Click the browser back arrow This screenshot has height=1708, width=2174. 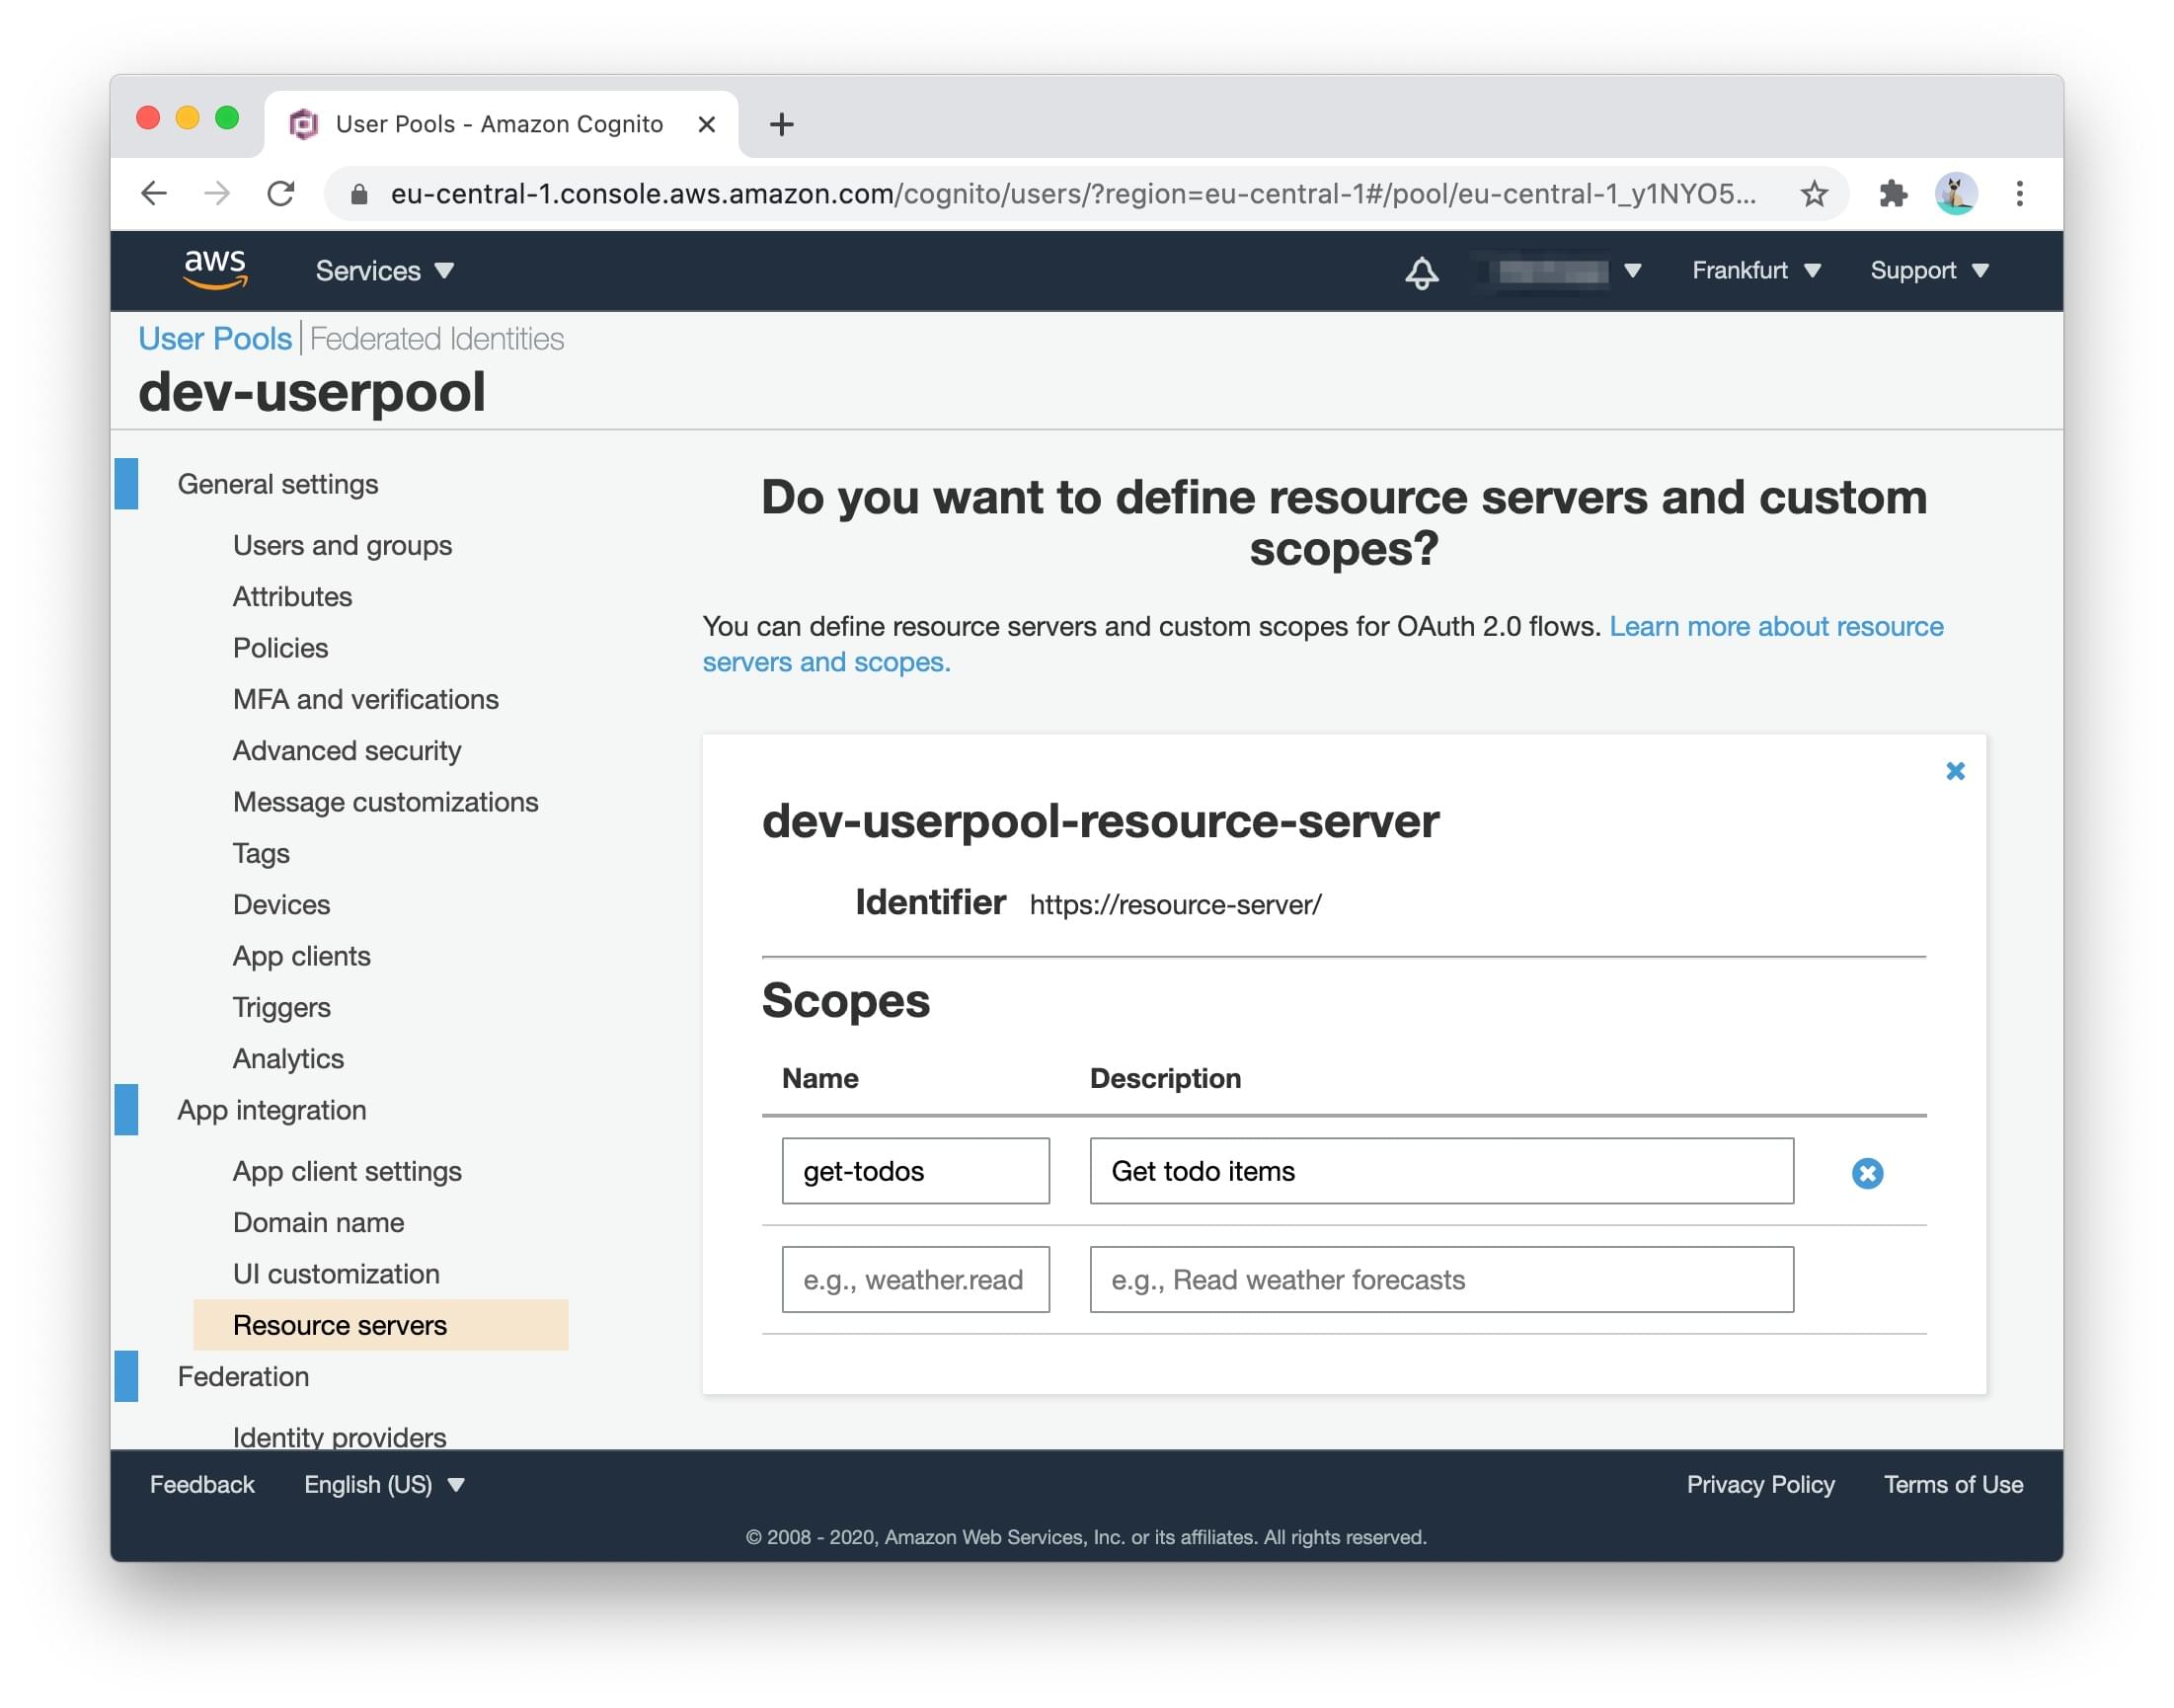153,193
